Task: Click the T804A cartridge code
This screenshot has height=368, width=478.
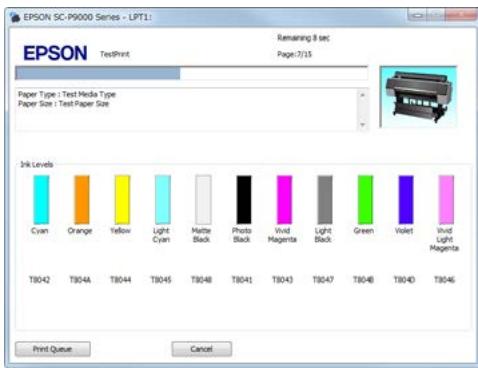Action: coord(80,279)
